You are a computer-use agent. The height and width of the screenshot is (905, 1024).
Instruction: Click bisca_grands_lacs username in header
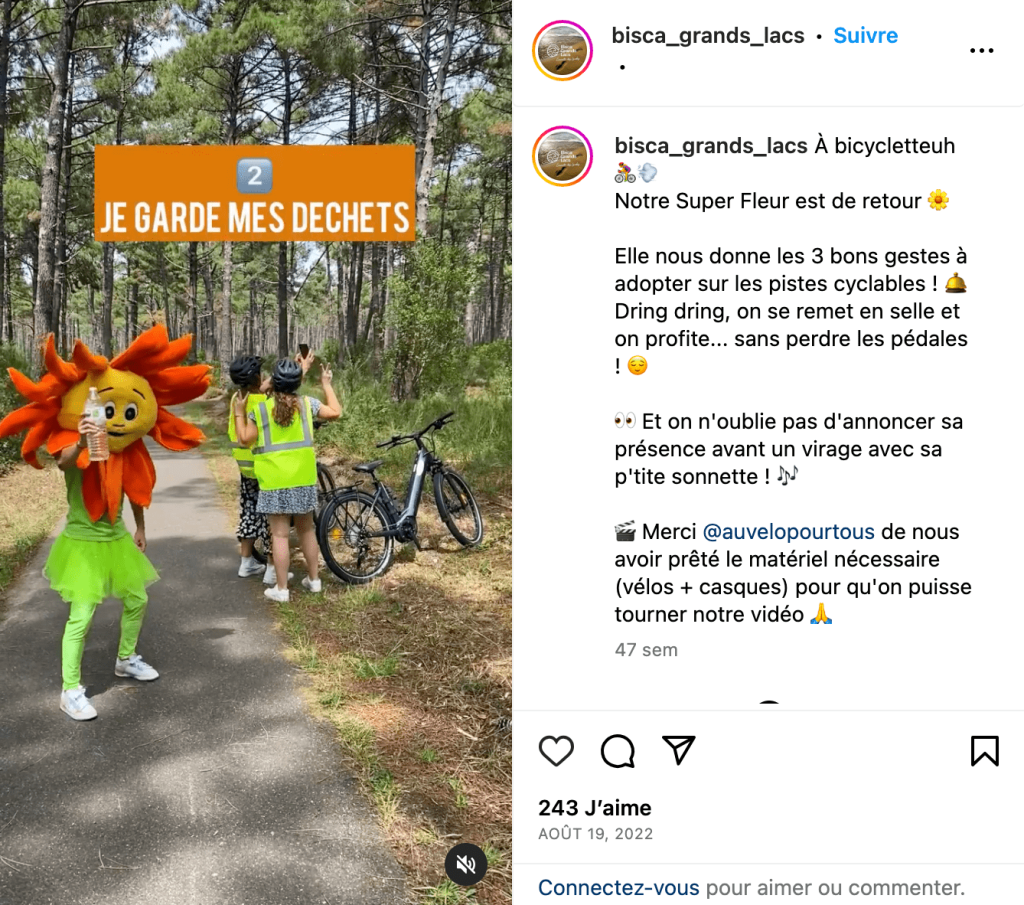click(708, 35)
